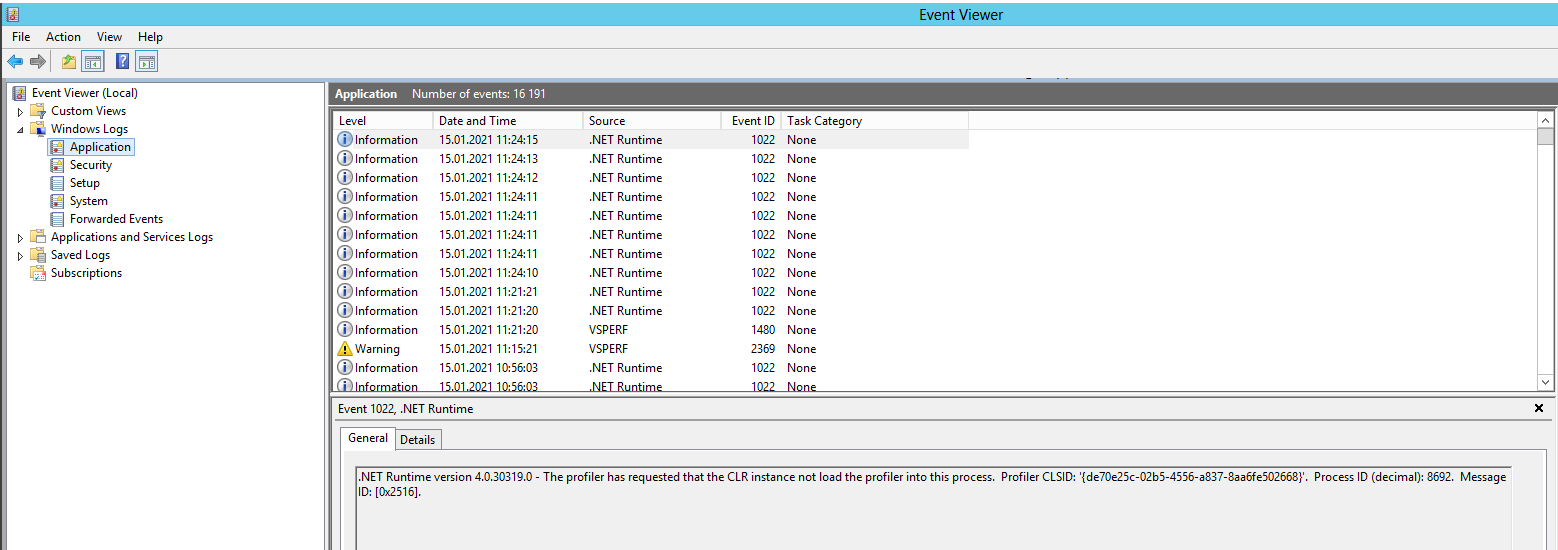Screen dimensions: 1558x550
Task: Click the event list scrollbar down arrow
Action: pyautogui.click(x=1545, y=382)
